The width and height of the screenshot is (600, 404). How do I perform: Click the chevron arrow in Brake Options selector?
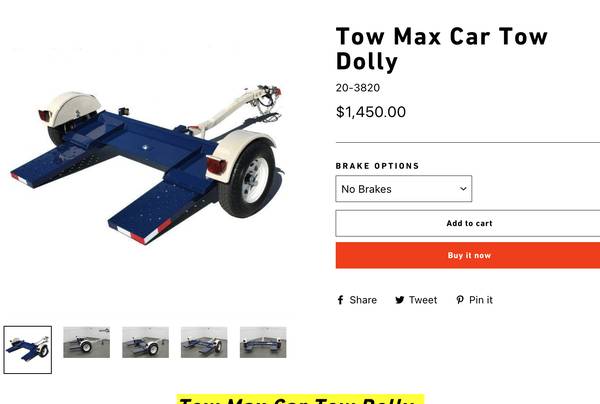pos(463,189)
